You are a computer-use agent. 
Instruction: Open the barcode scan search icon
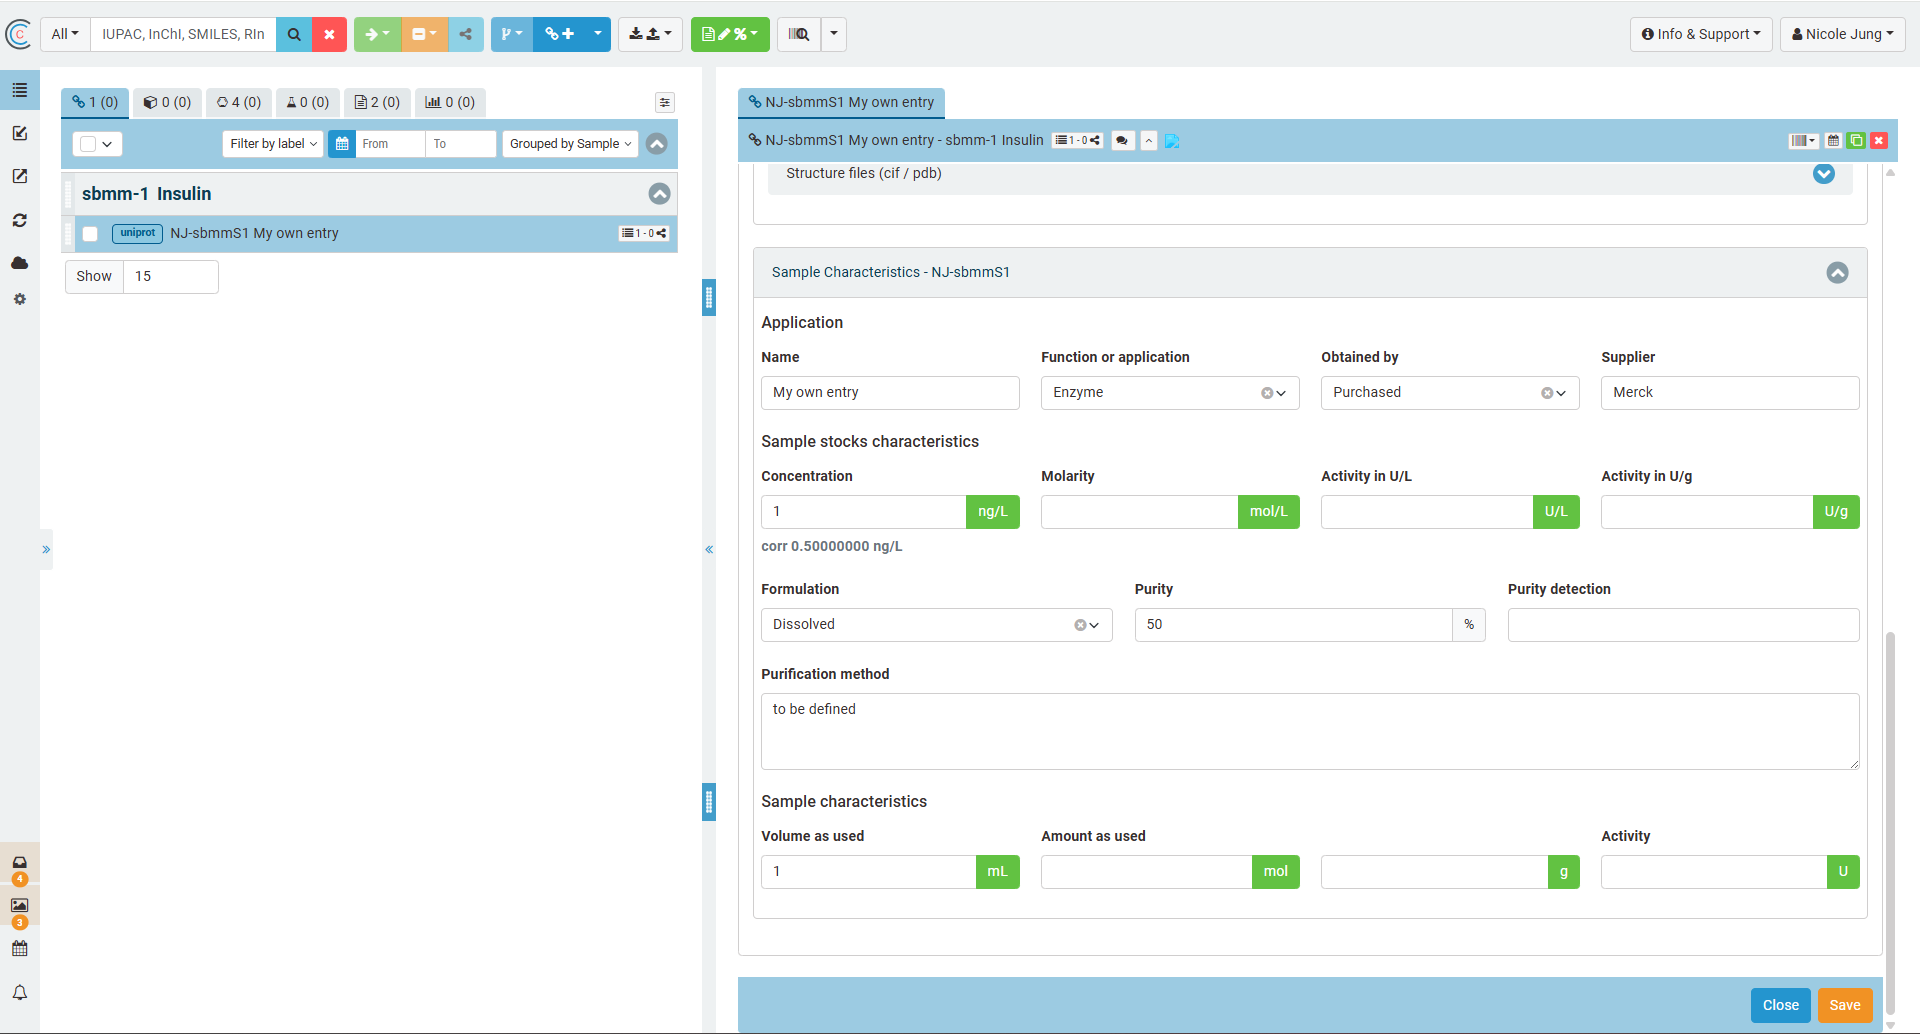799,34
